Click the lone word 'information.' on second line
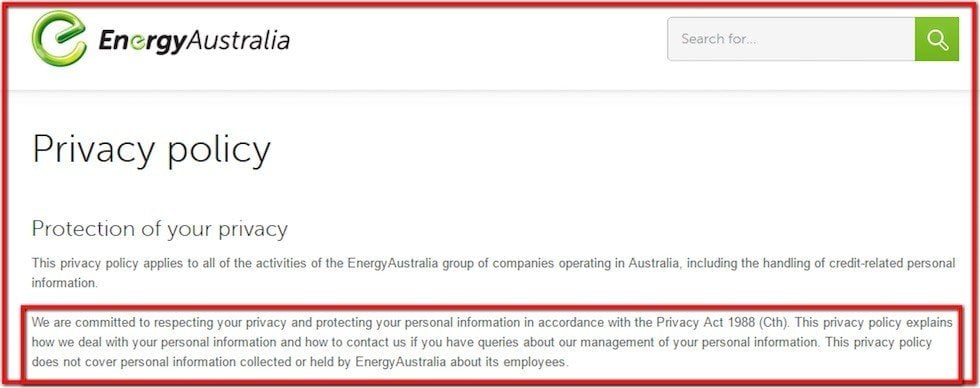 pos(65,283)
